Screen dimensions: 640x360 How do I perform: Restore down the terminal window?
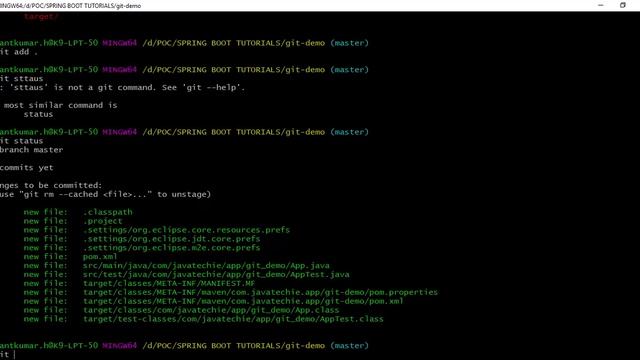(622, 5)
